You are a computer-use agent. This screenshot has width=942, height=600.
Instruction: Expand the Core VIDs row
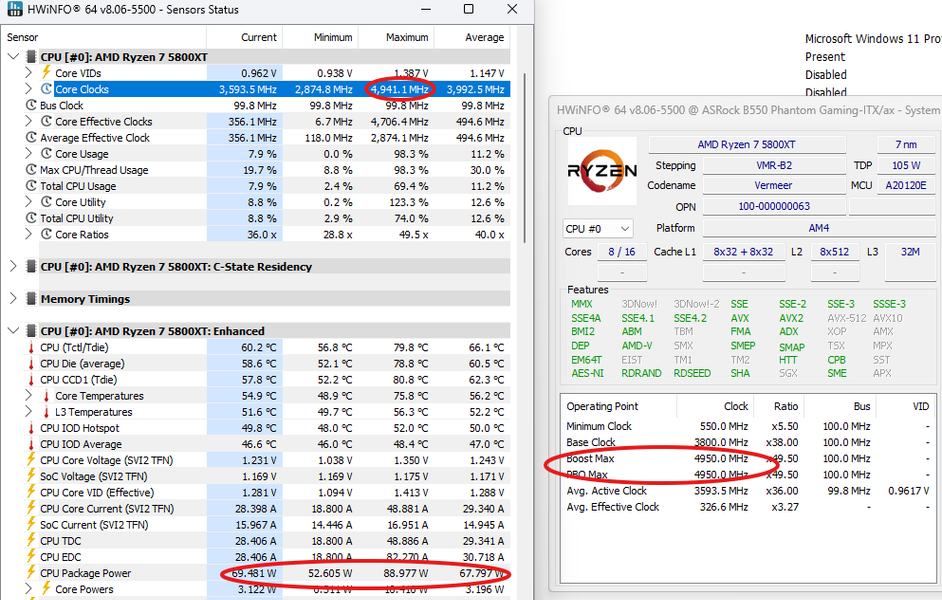(29, 73)
